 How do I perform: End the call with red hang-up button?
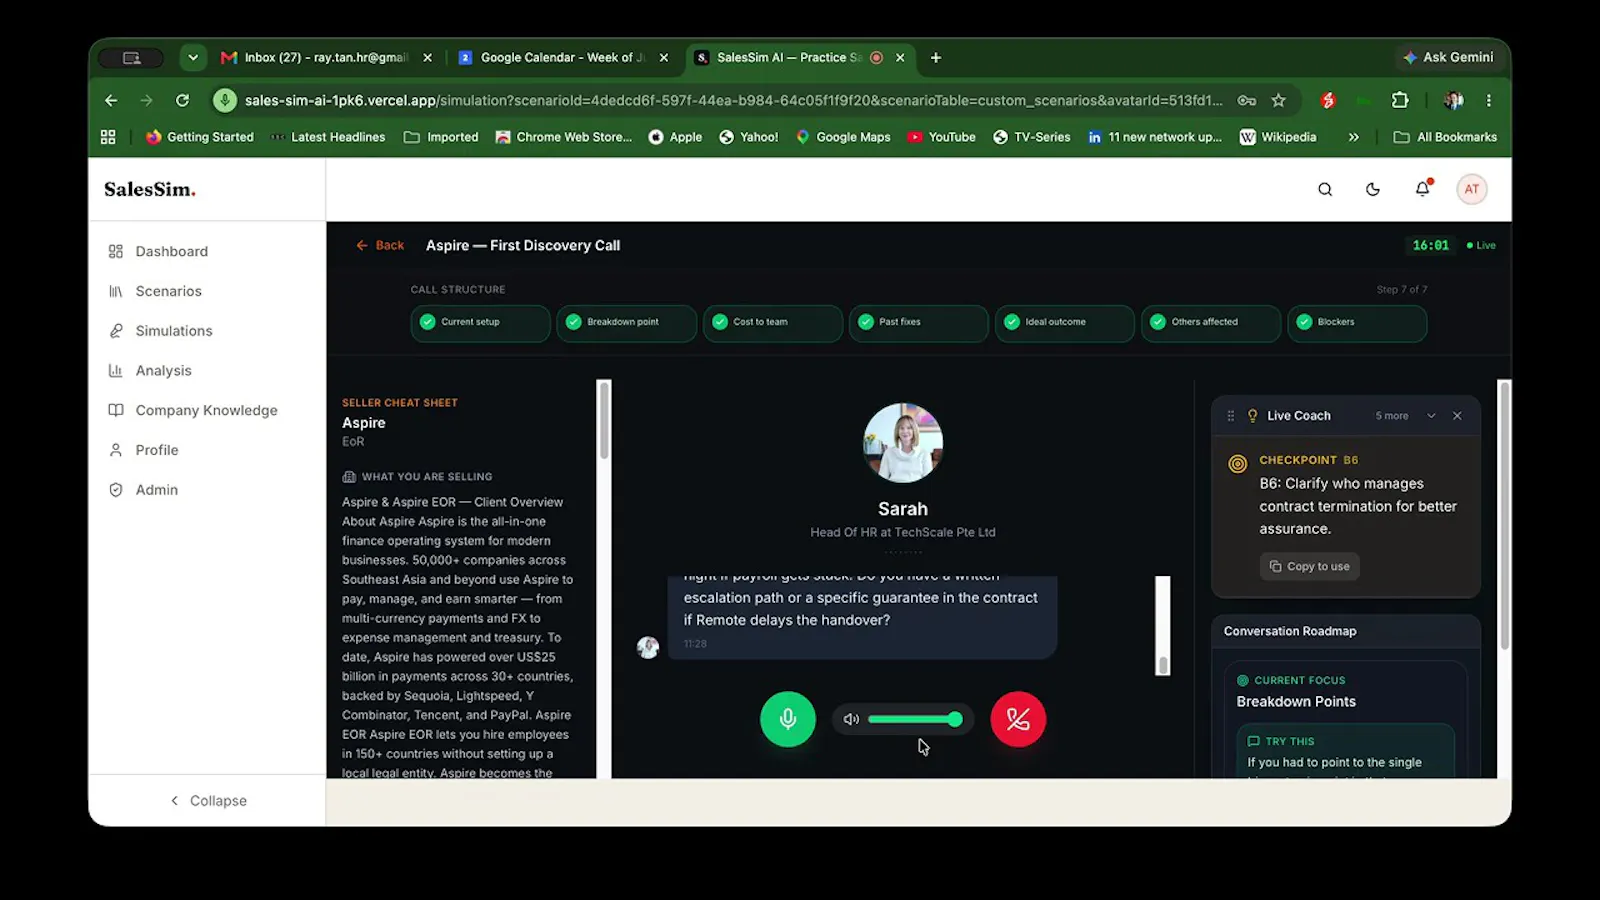click(x=1018, y=719)
